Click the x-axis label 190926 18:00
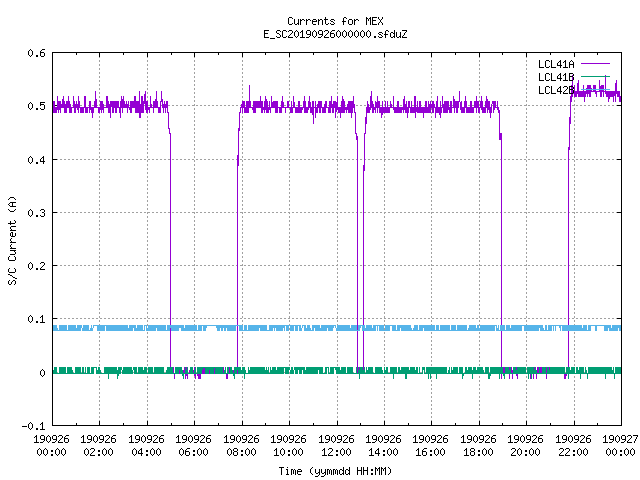Image resolution: width=640 pixels, height=480 pixels. click(478, 446)
